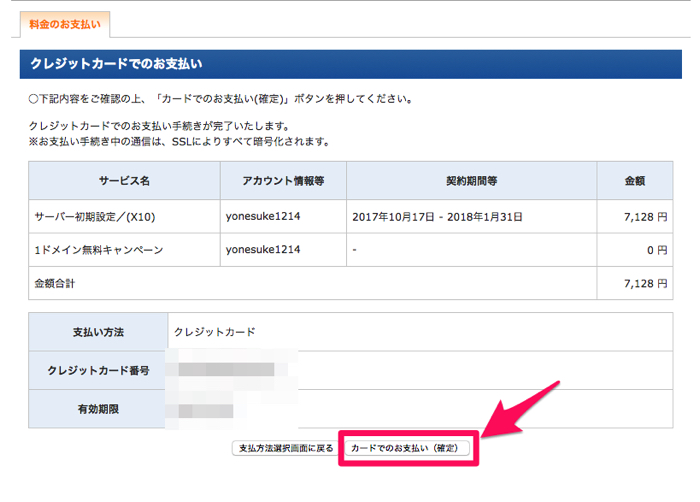Screen dimensions: 700x502
Task: Click the 金額合計 row label
Action: tap(55, 284)
